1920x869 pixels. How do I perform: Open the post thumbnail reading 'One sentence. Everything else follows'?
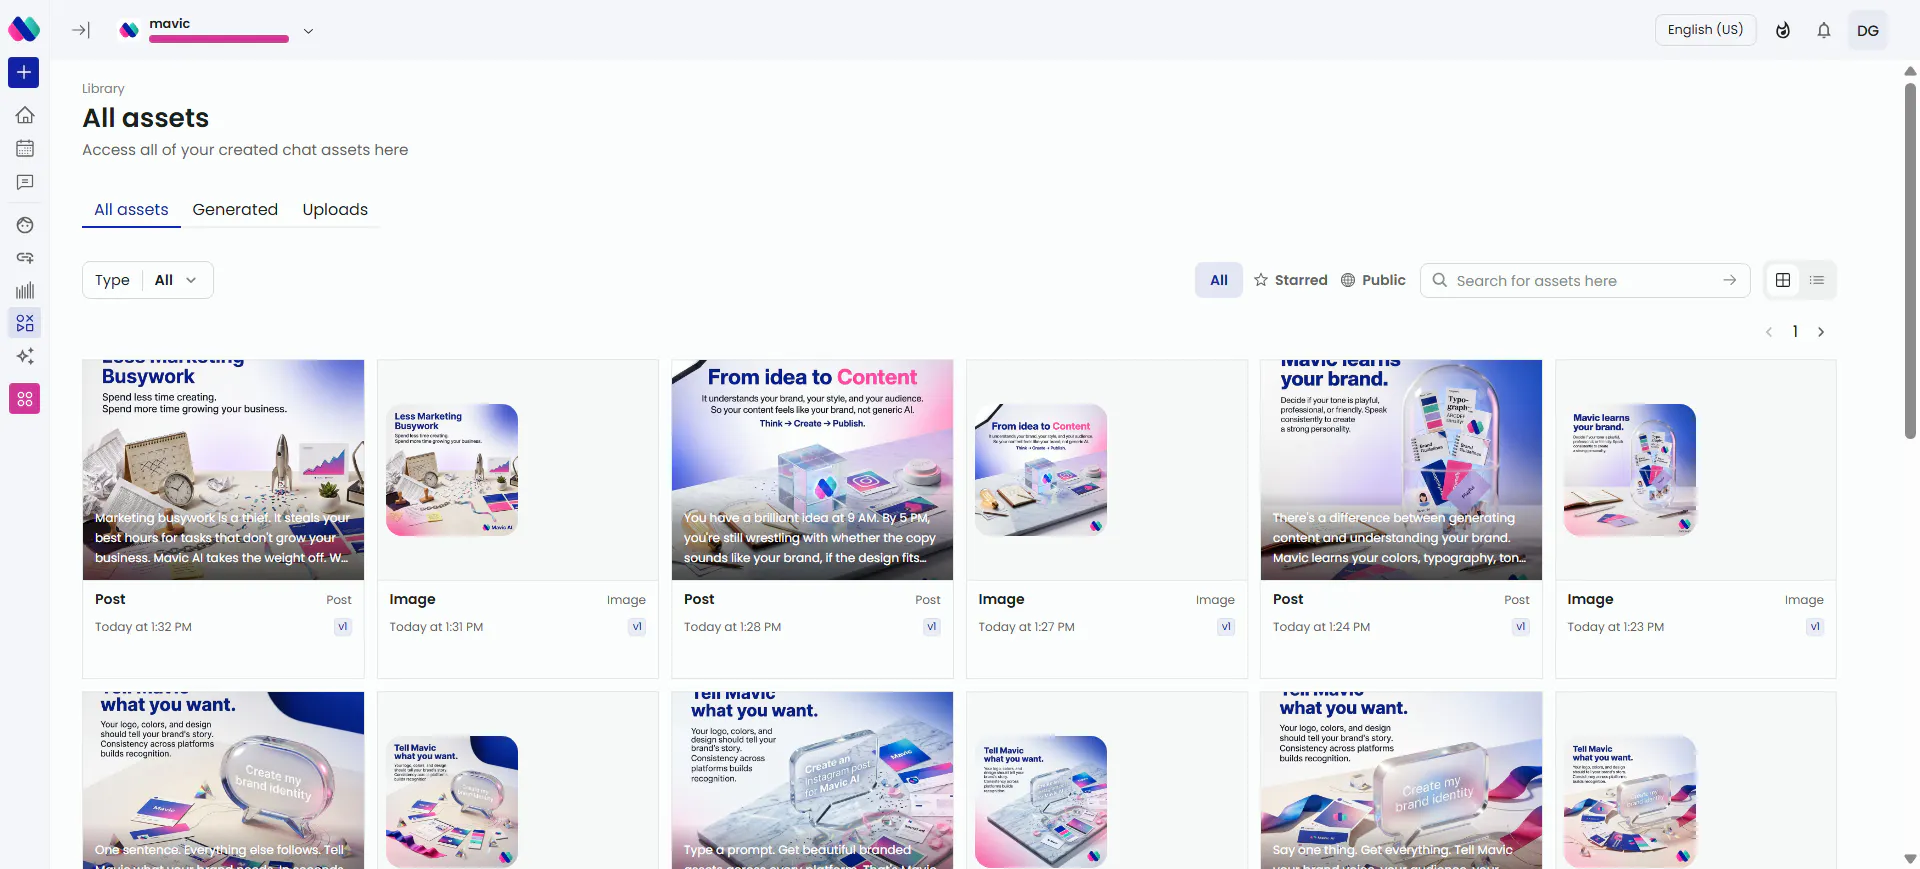click(x=223, y=780)
